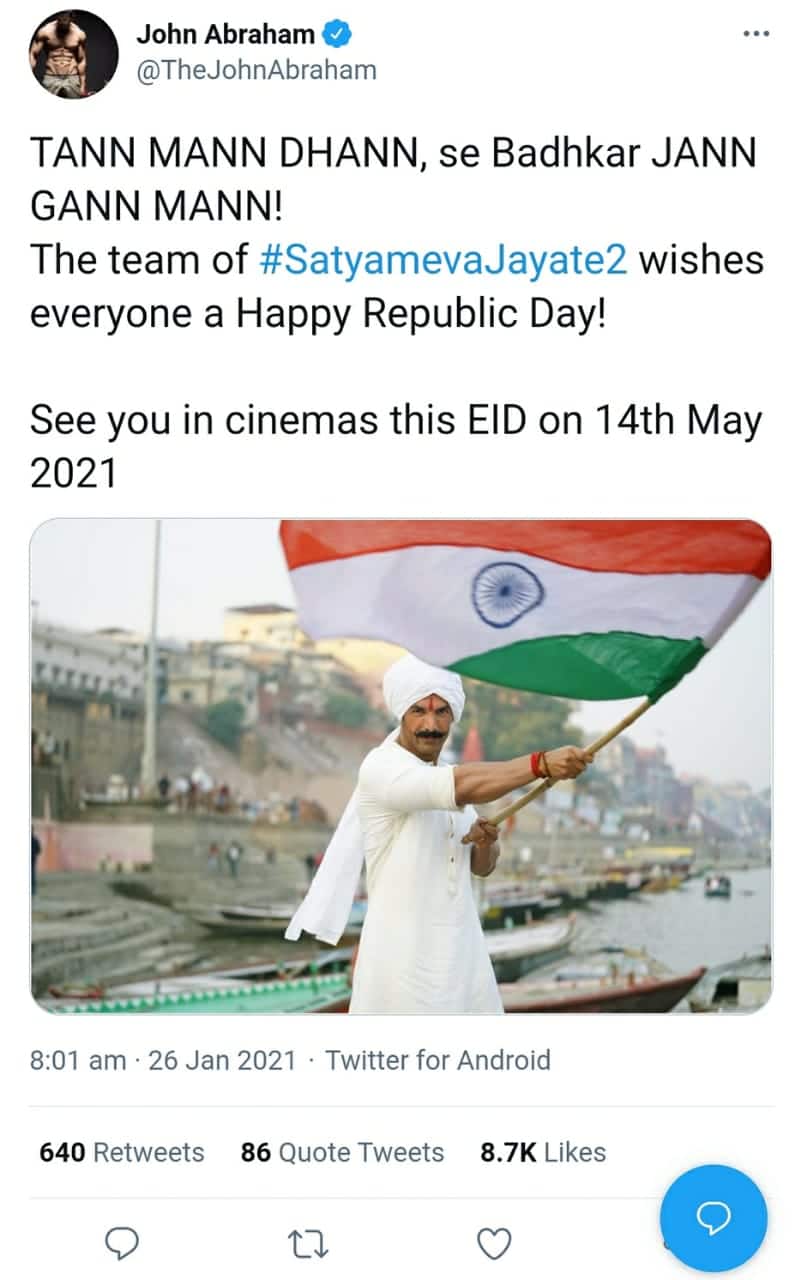Click the 8:01 am timestamp

(78, 1060)
